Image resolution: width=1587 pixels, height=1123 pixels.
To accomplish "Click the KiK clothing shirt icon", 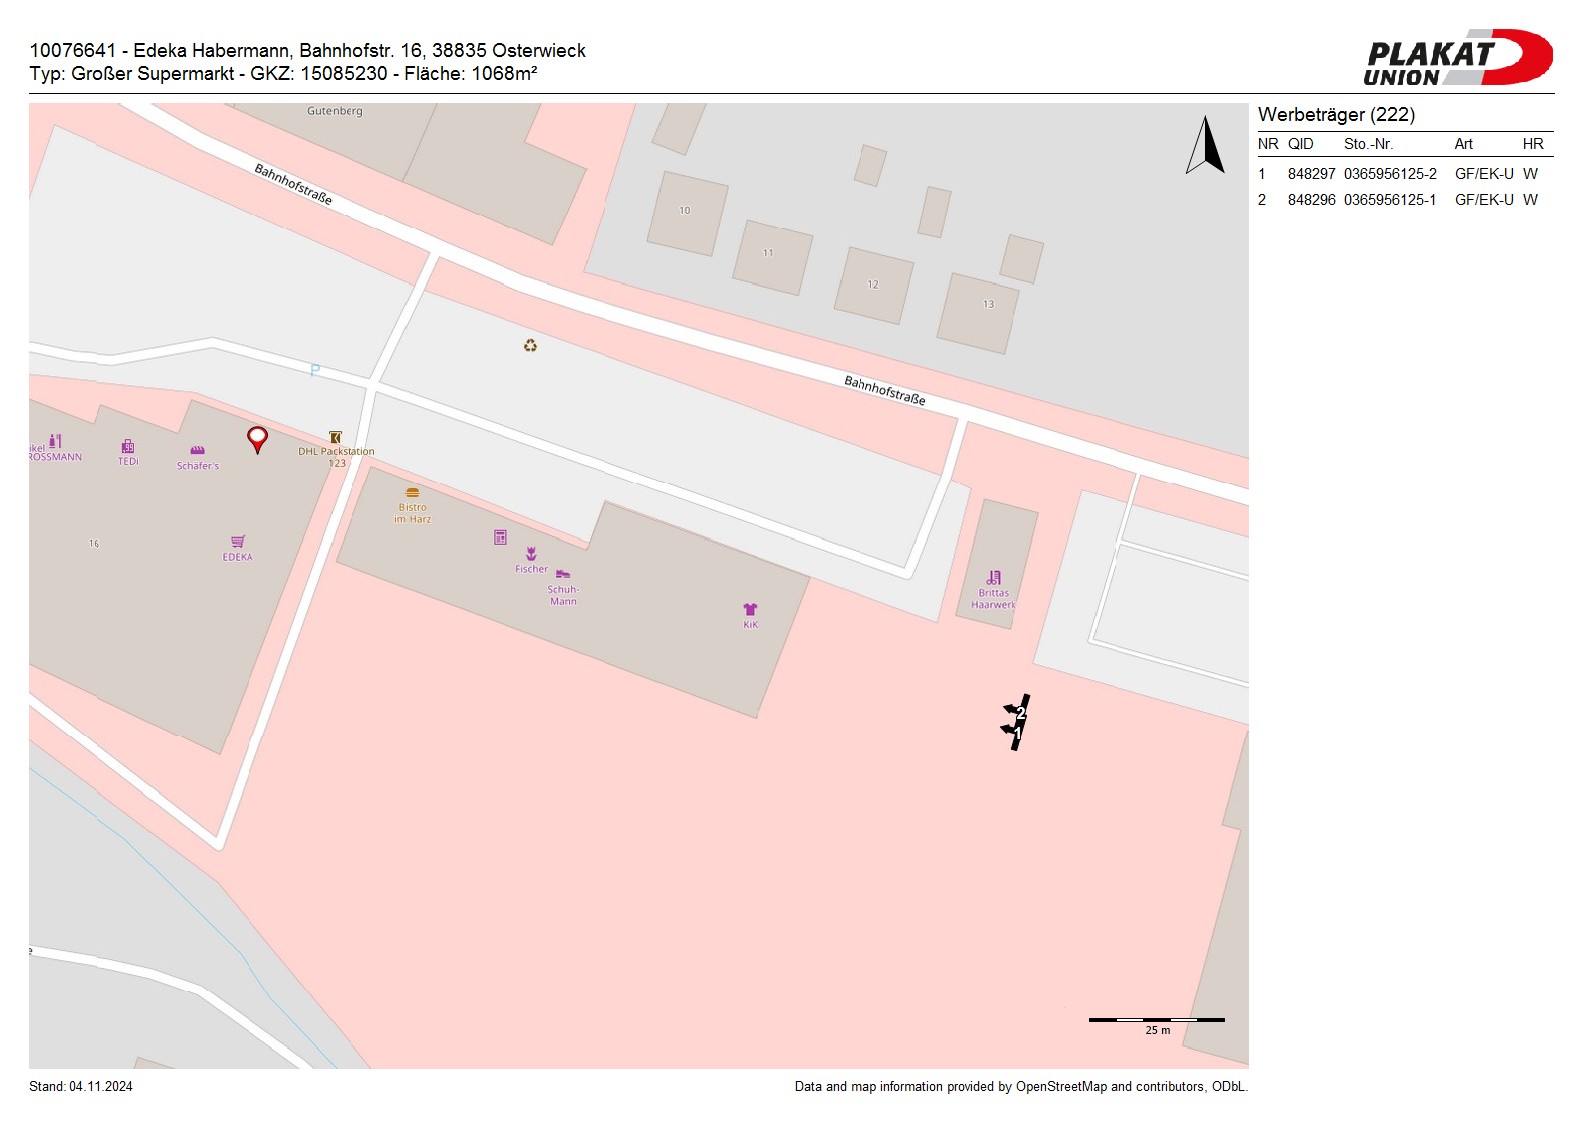I will point(750,609).
